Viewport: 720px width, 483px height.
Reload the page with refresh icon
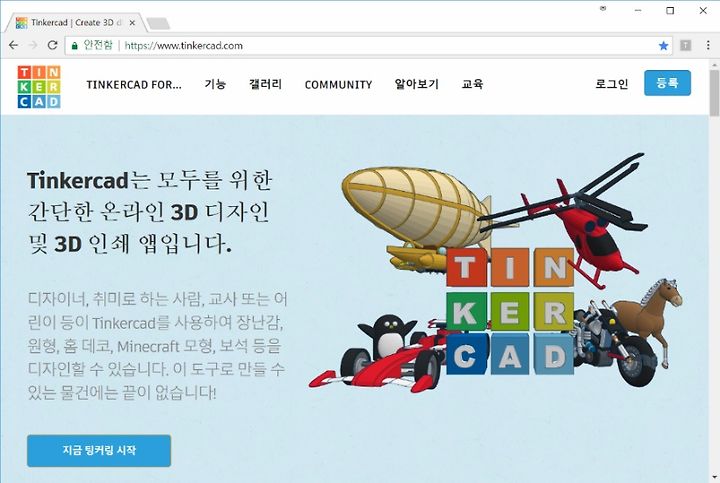pyautogui.click(x=52, y=45)
